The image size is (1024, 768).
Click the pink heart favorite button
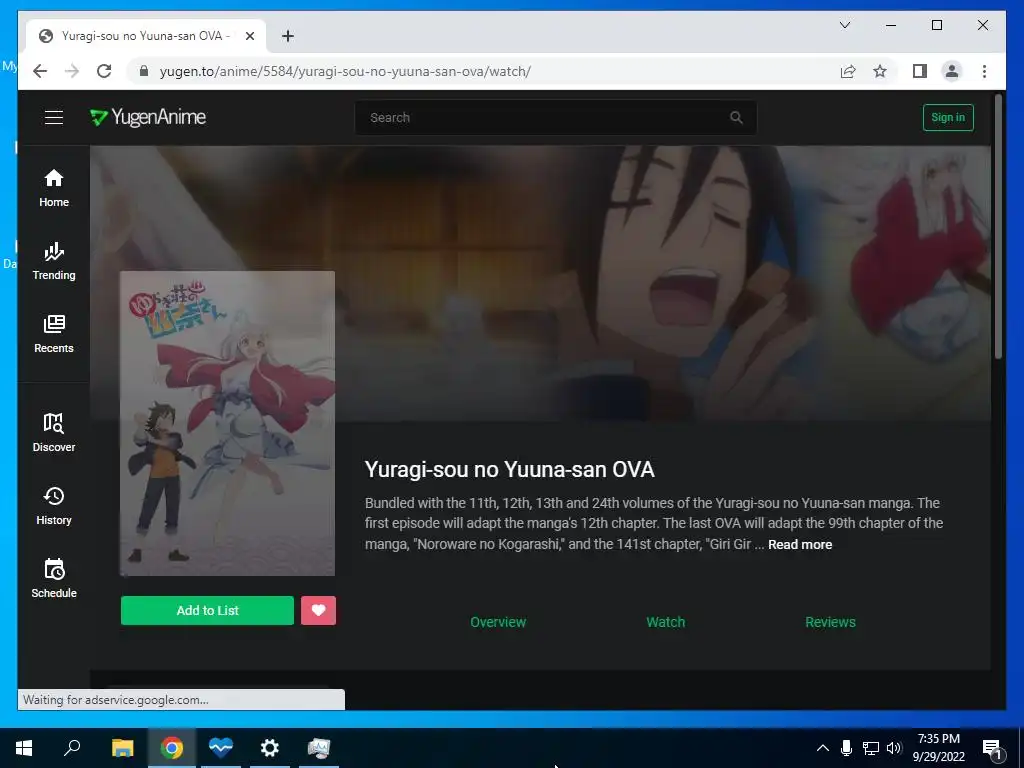(x=319, y=610)
